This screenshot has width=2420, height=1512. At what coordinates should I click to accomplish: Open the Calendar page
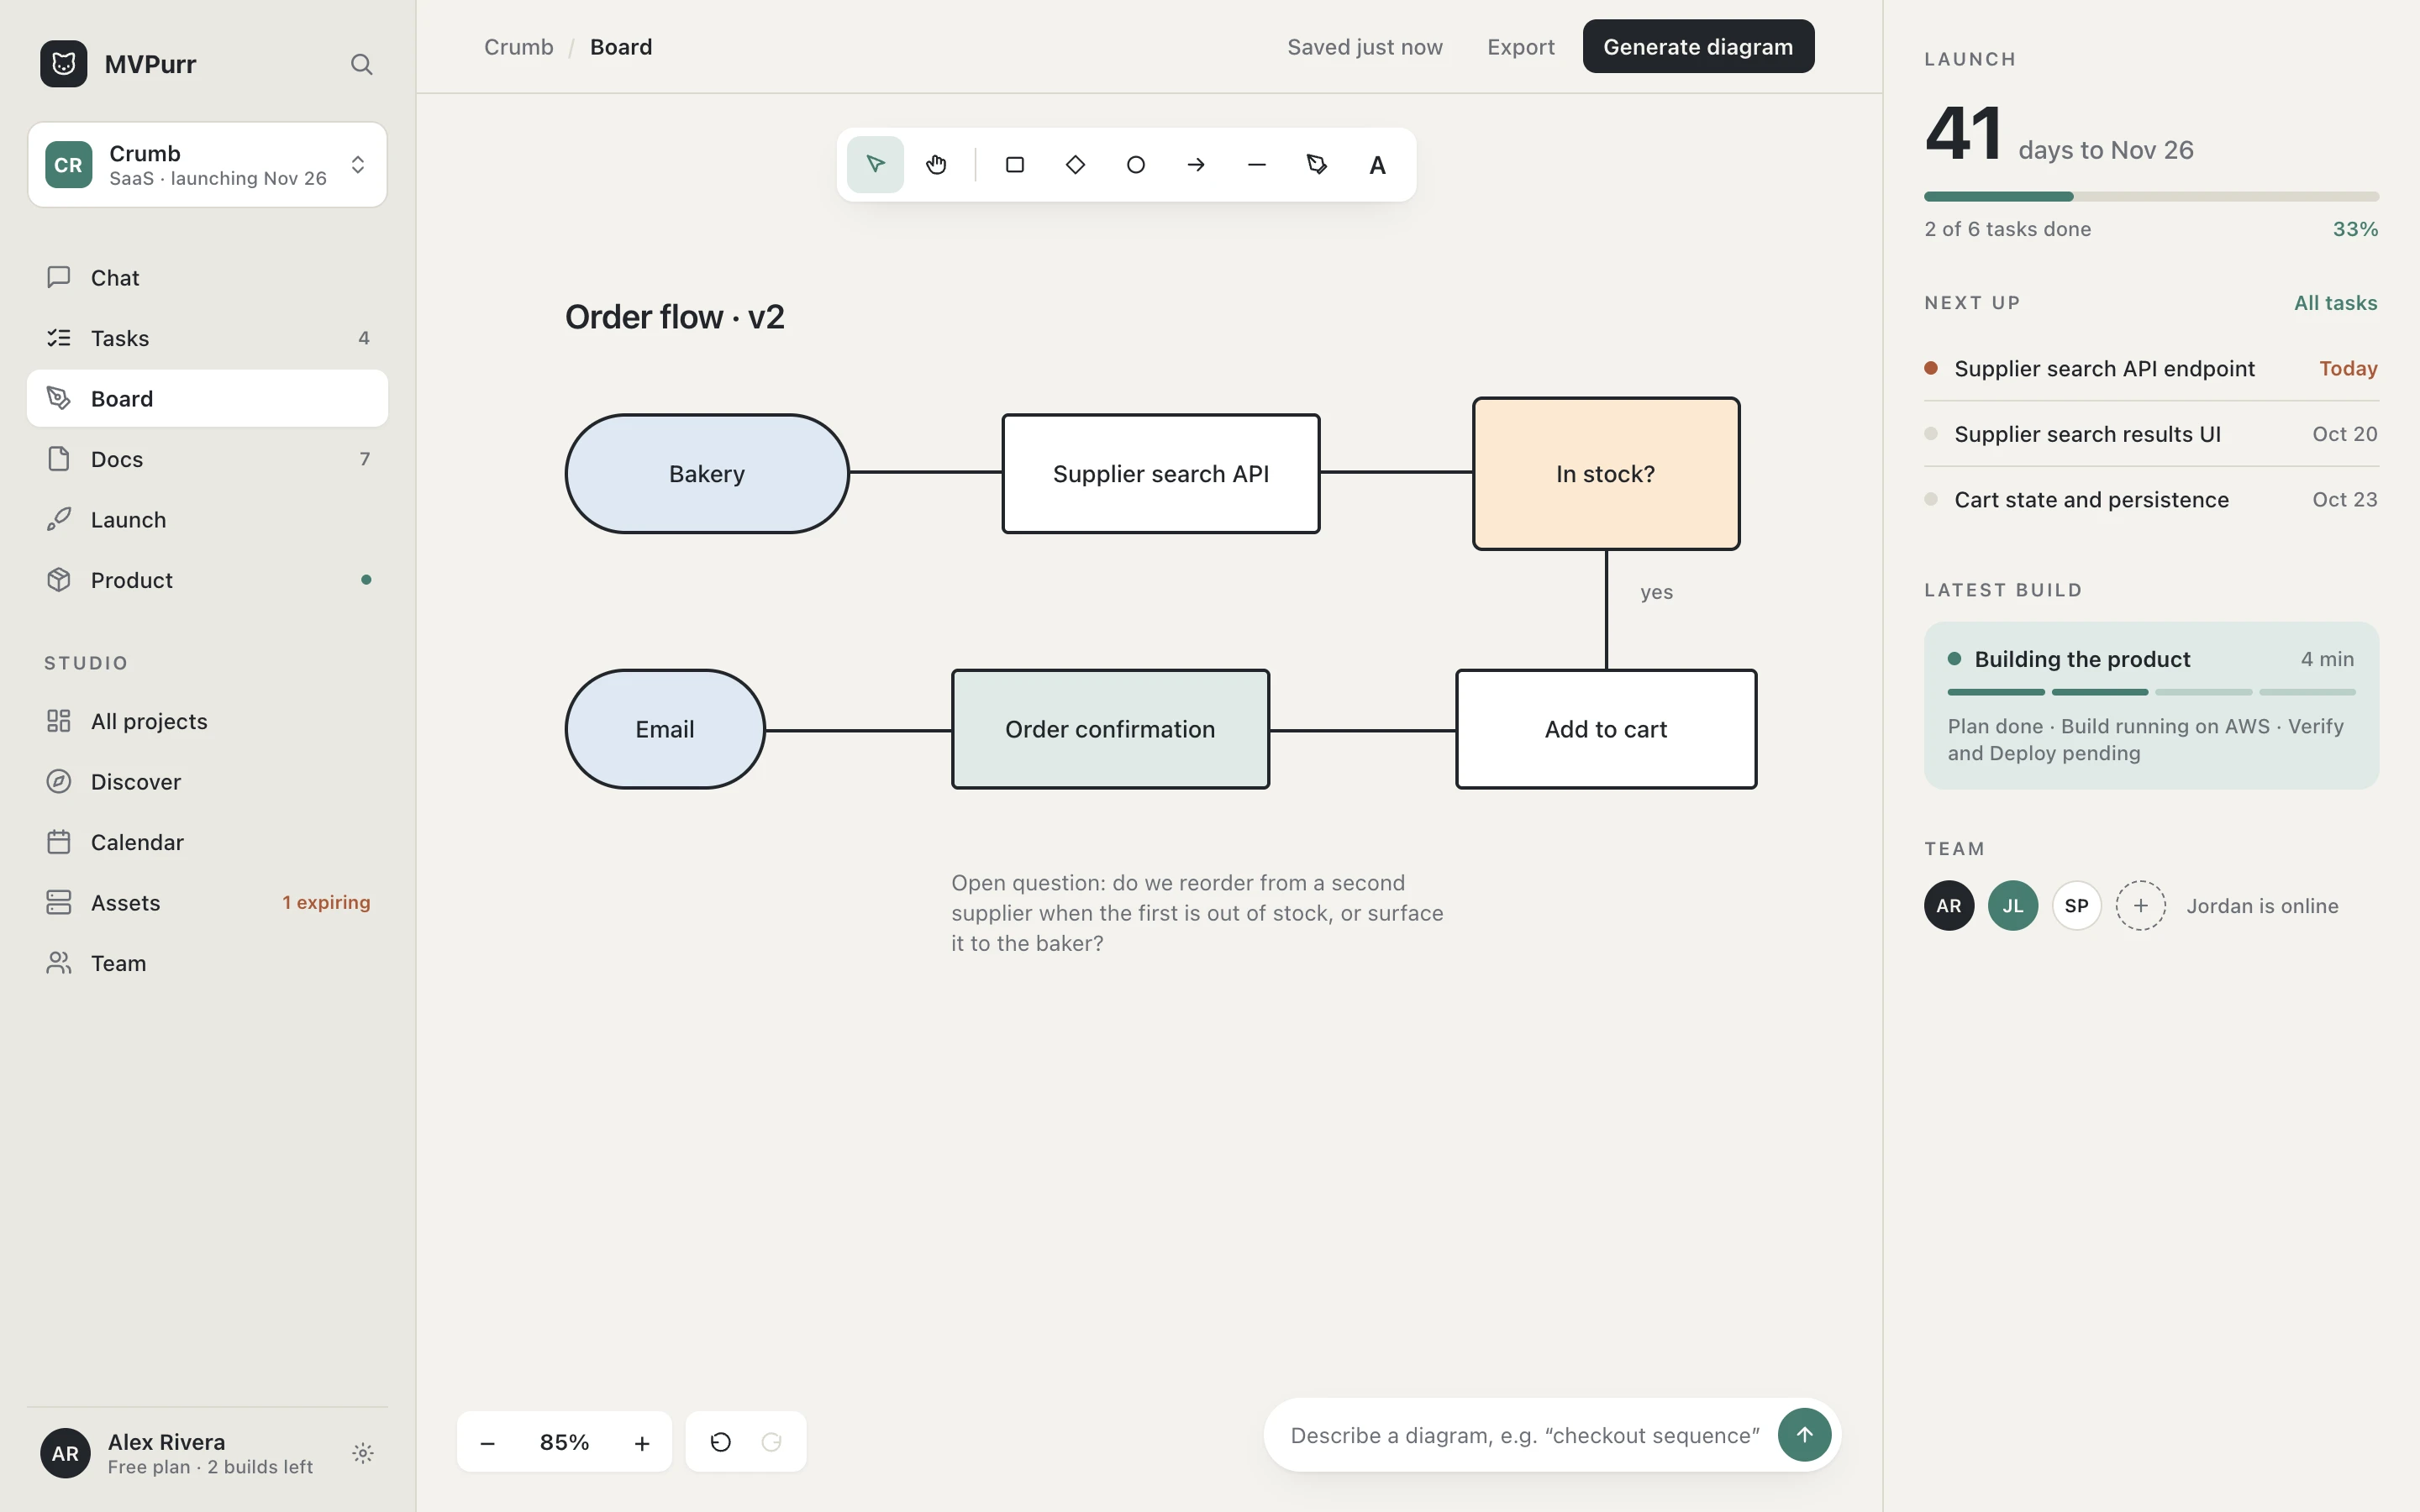pos(207,842)
